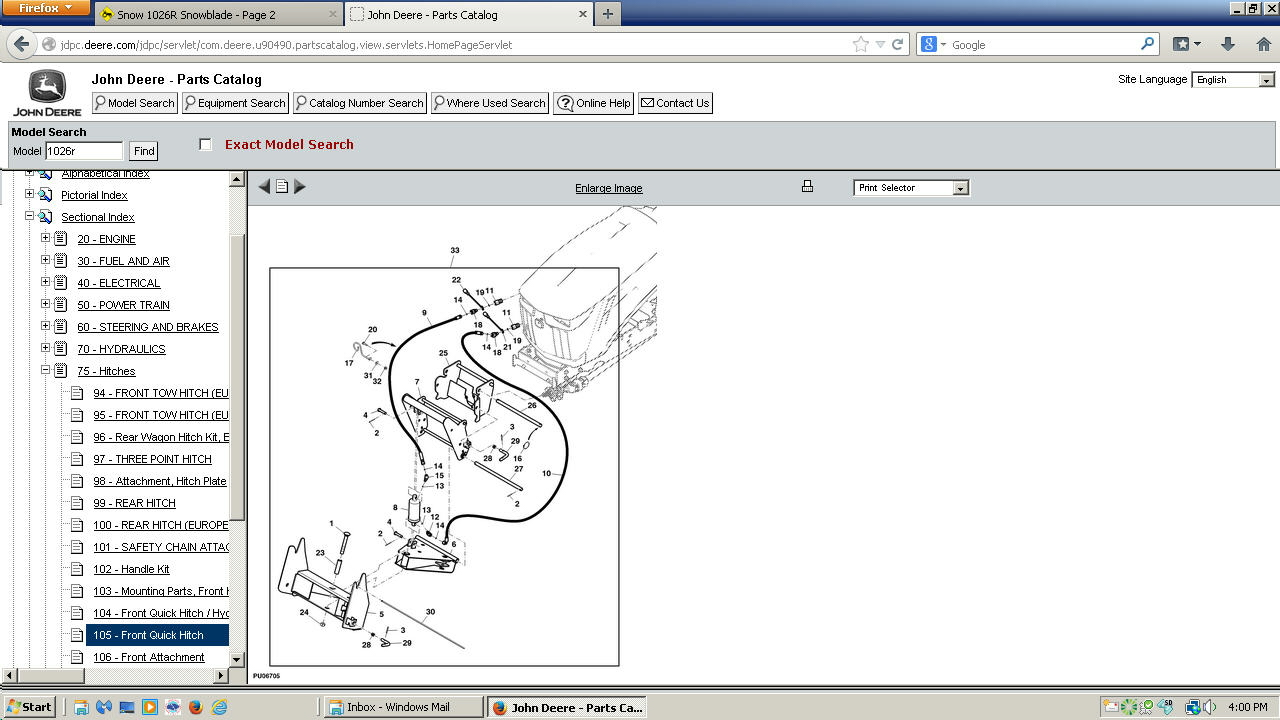Screen dimensions: 1280x720
Task: Click page icon beside 97 - THREE POINT HITCH
Action: click(x=77, y=459)
